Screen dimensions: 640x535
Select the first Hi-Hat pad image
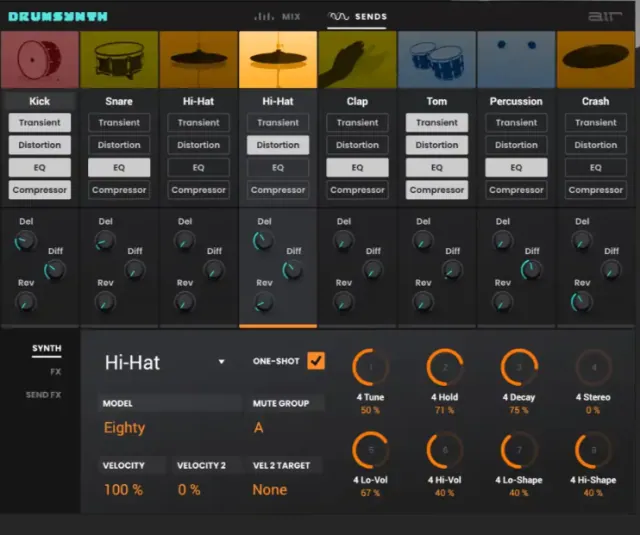[x=198, y=60]
